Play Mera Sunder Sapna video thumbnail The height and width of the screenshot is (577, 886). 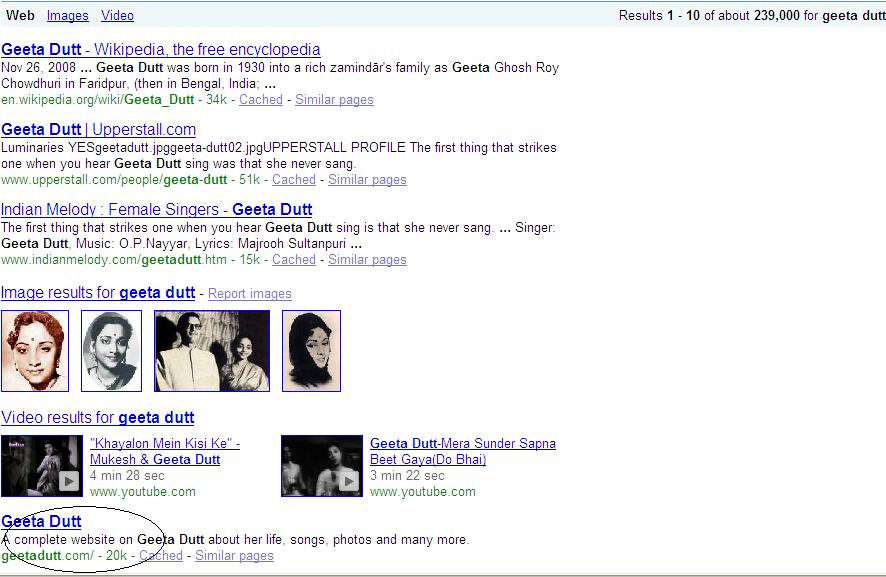tap(322, 466)
